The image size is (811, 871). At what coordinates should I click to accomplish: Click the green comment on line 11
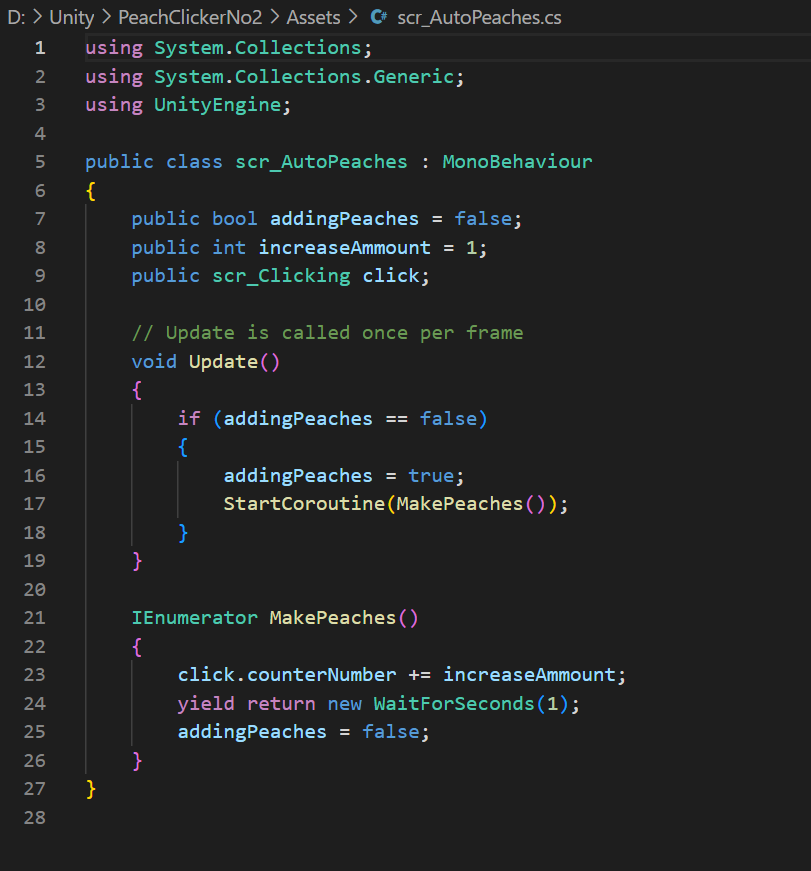point(327,333)
